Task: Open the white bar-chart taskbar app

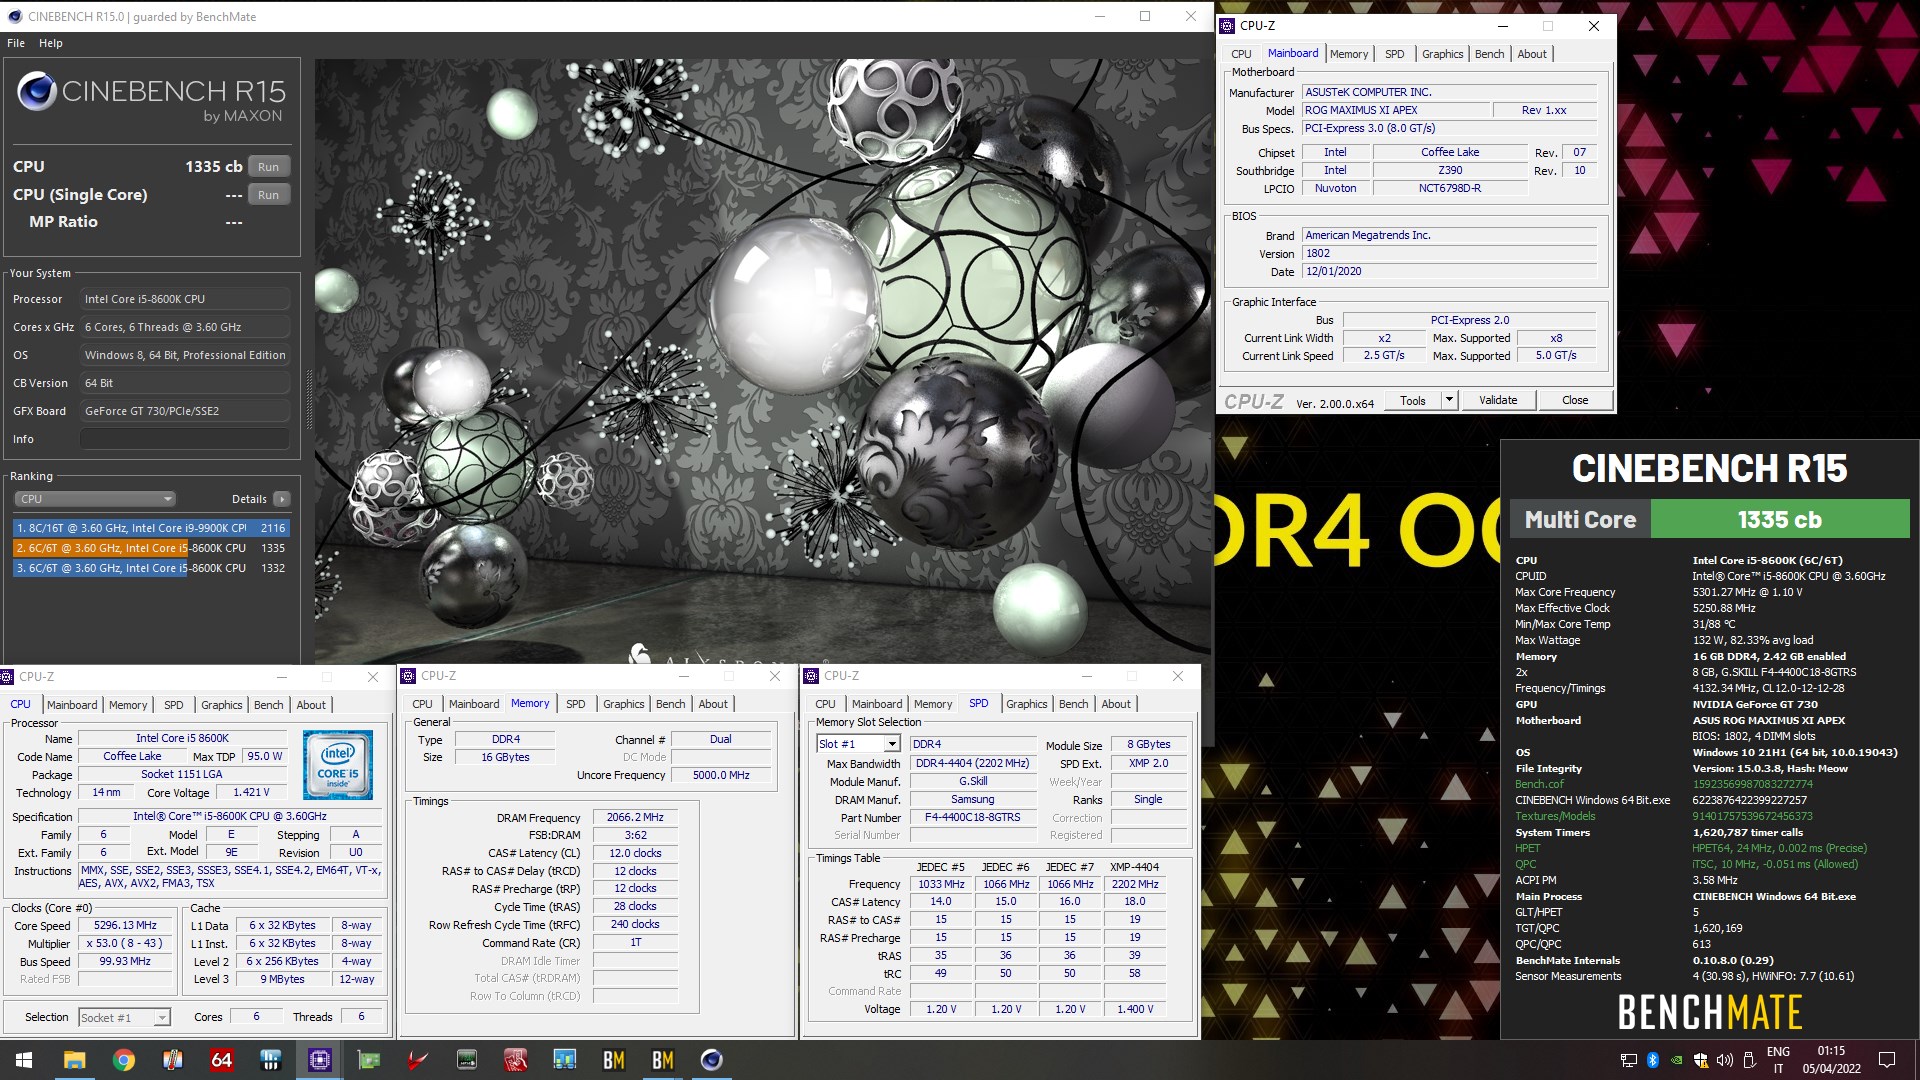Action: 270,1060
